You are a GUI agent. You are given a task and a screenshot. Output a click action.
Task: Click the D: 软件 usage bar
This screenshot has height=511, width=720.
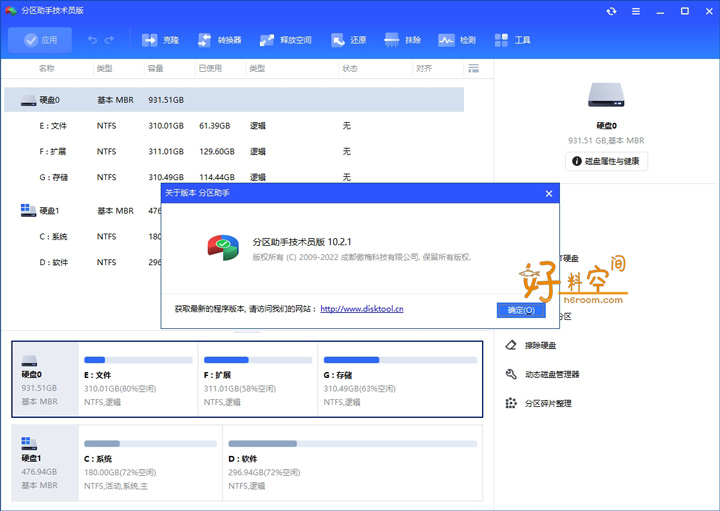coord(353,444)
